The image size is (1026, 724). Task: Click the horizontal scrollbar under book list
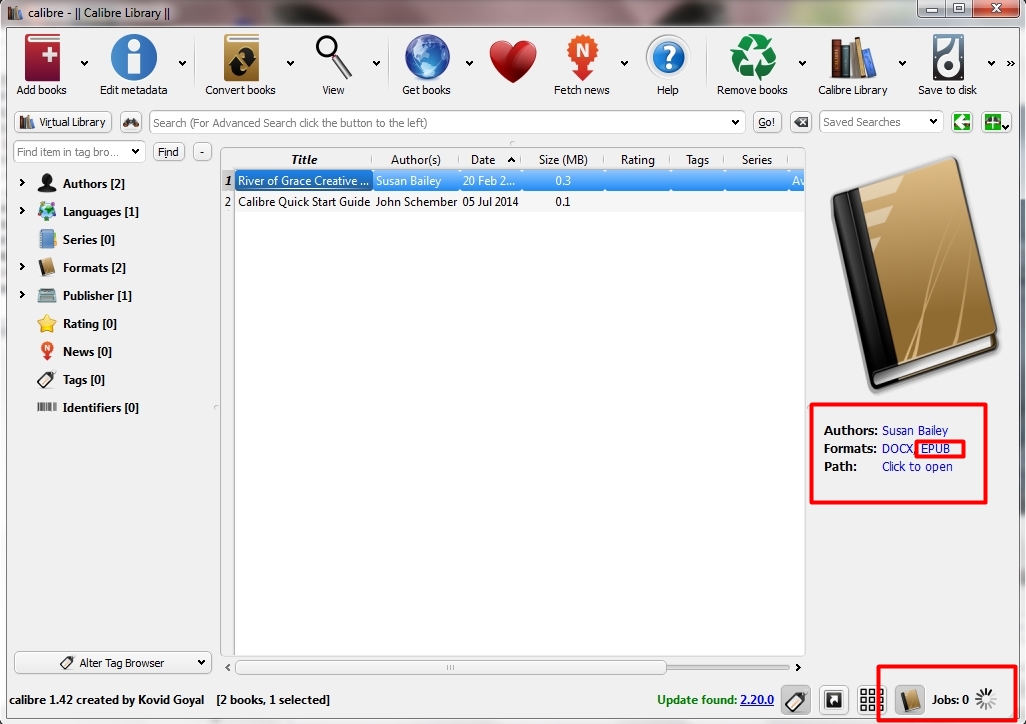pos(450,667)
